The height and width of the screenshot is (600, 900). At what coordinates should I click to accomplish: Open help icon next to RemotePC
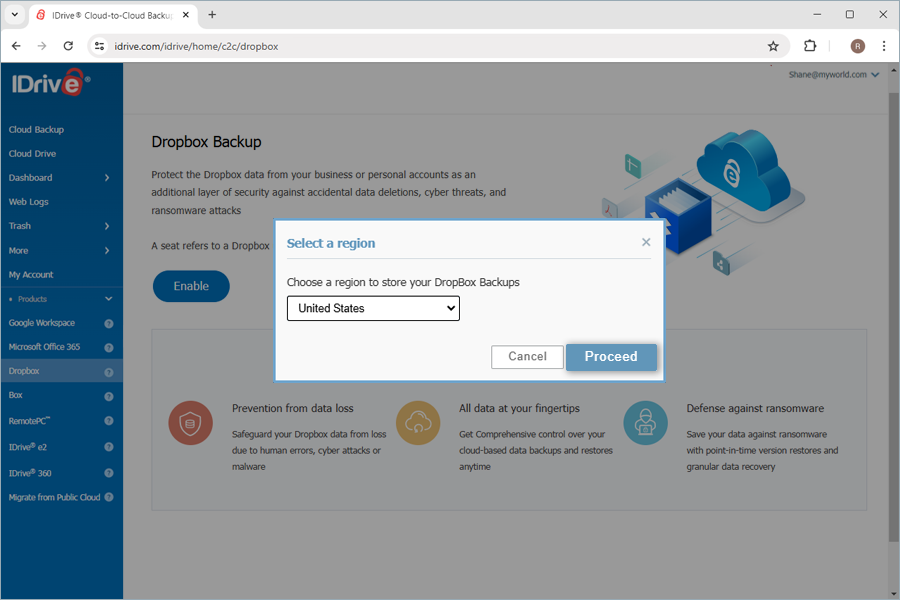108,421
